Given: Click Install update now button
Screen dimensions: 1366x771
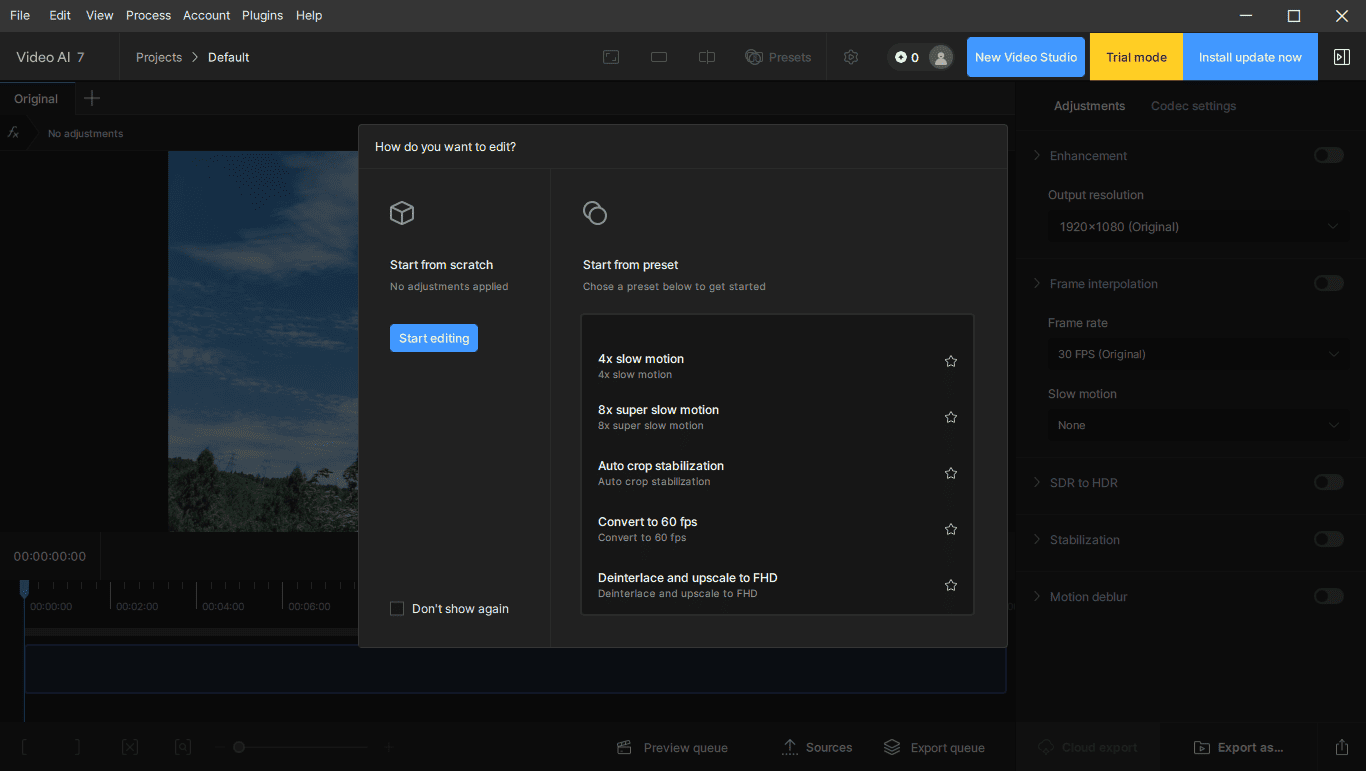Looking at the screenshot, I should pyautogui.click(x=1250, y=57).
